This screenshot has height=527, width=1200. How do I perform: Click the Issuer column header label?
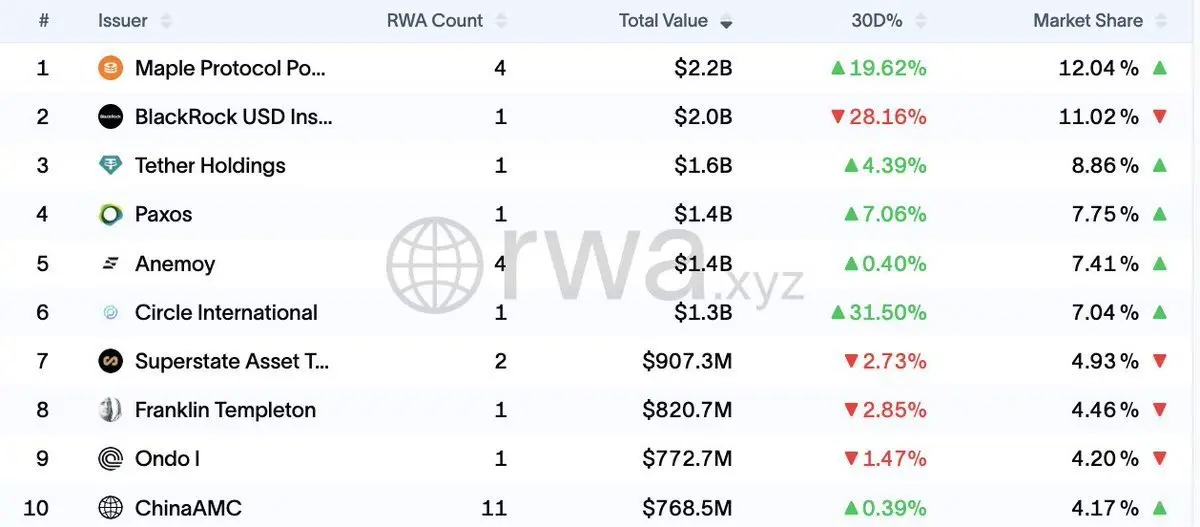pyautogui.click(x=123, y=21)
